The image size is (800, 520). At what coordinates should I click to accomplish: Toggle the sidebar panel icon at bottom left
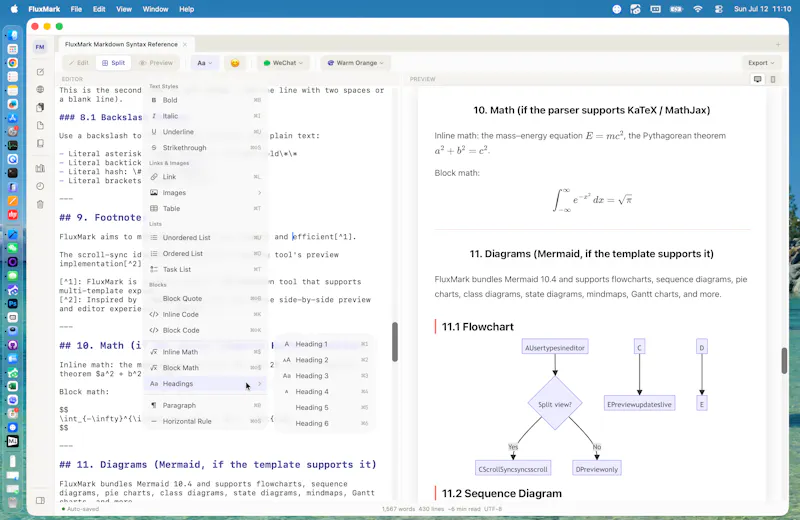(40, 501)
